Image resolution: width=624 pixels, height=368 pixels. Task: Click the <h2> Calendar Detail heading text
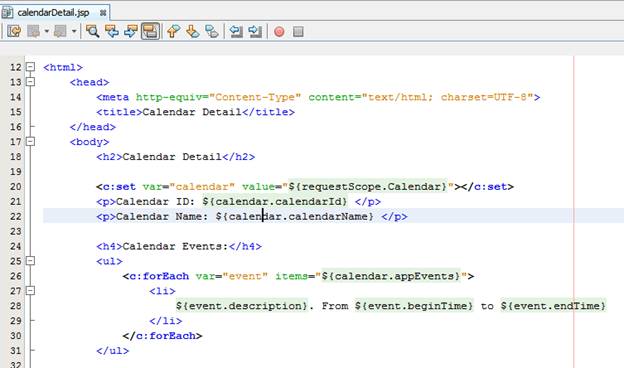coord(172,157)
